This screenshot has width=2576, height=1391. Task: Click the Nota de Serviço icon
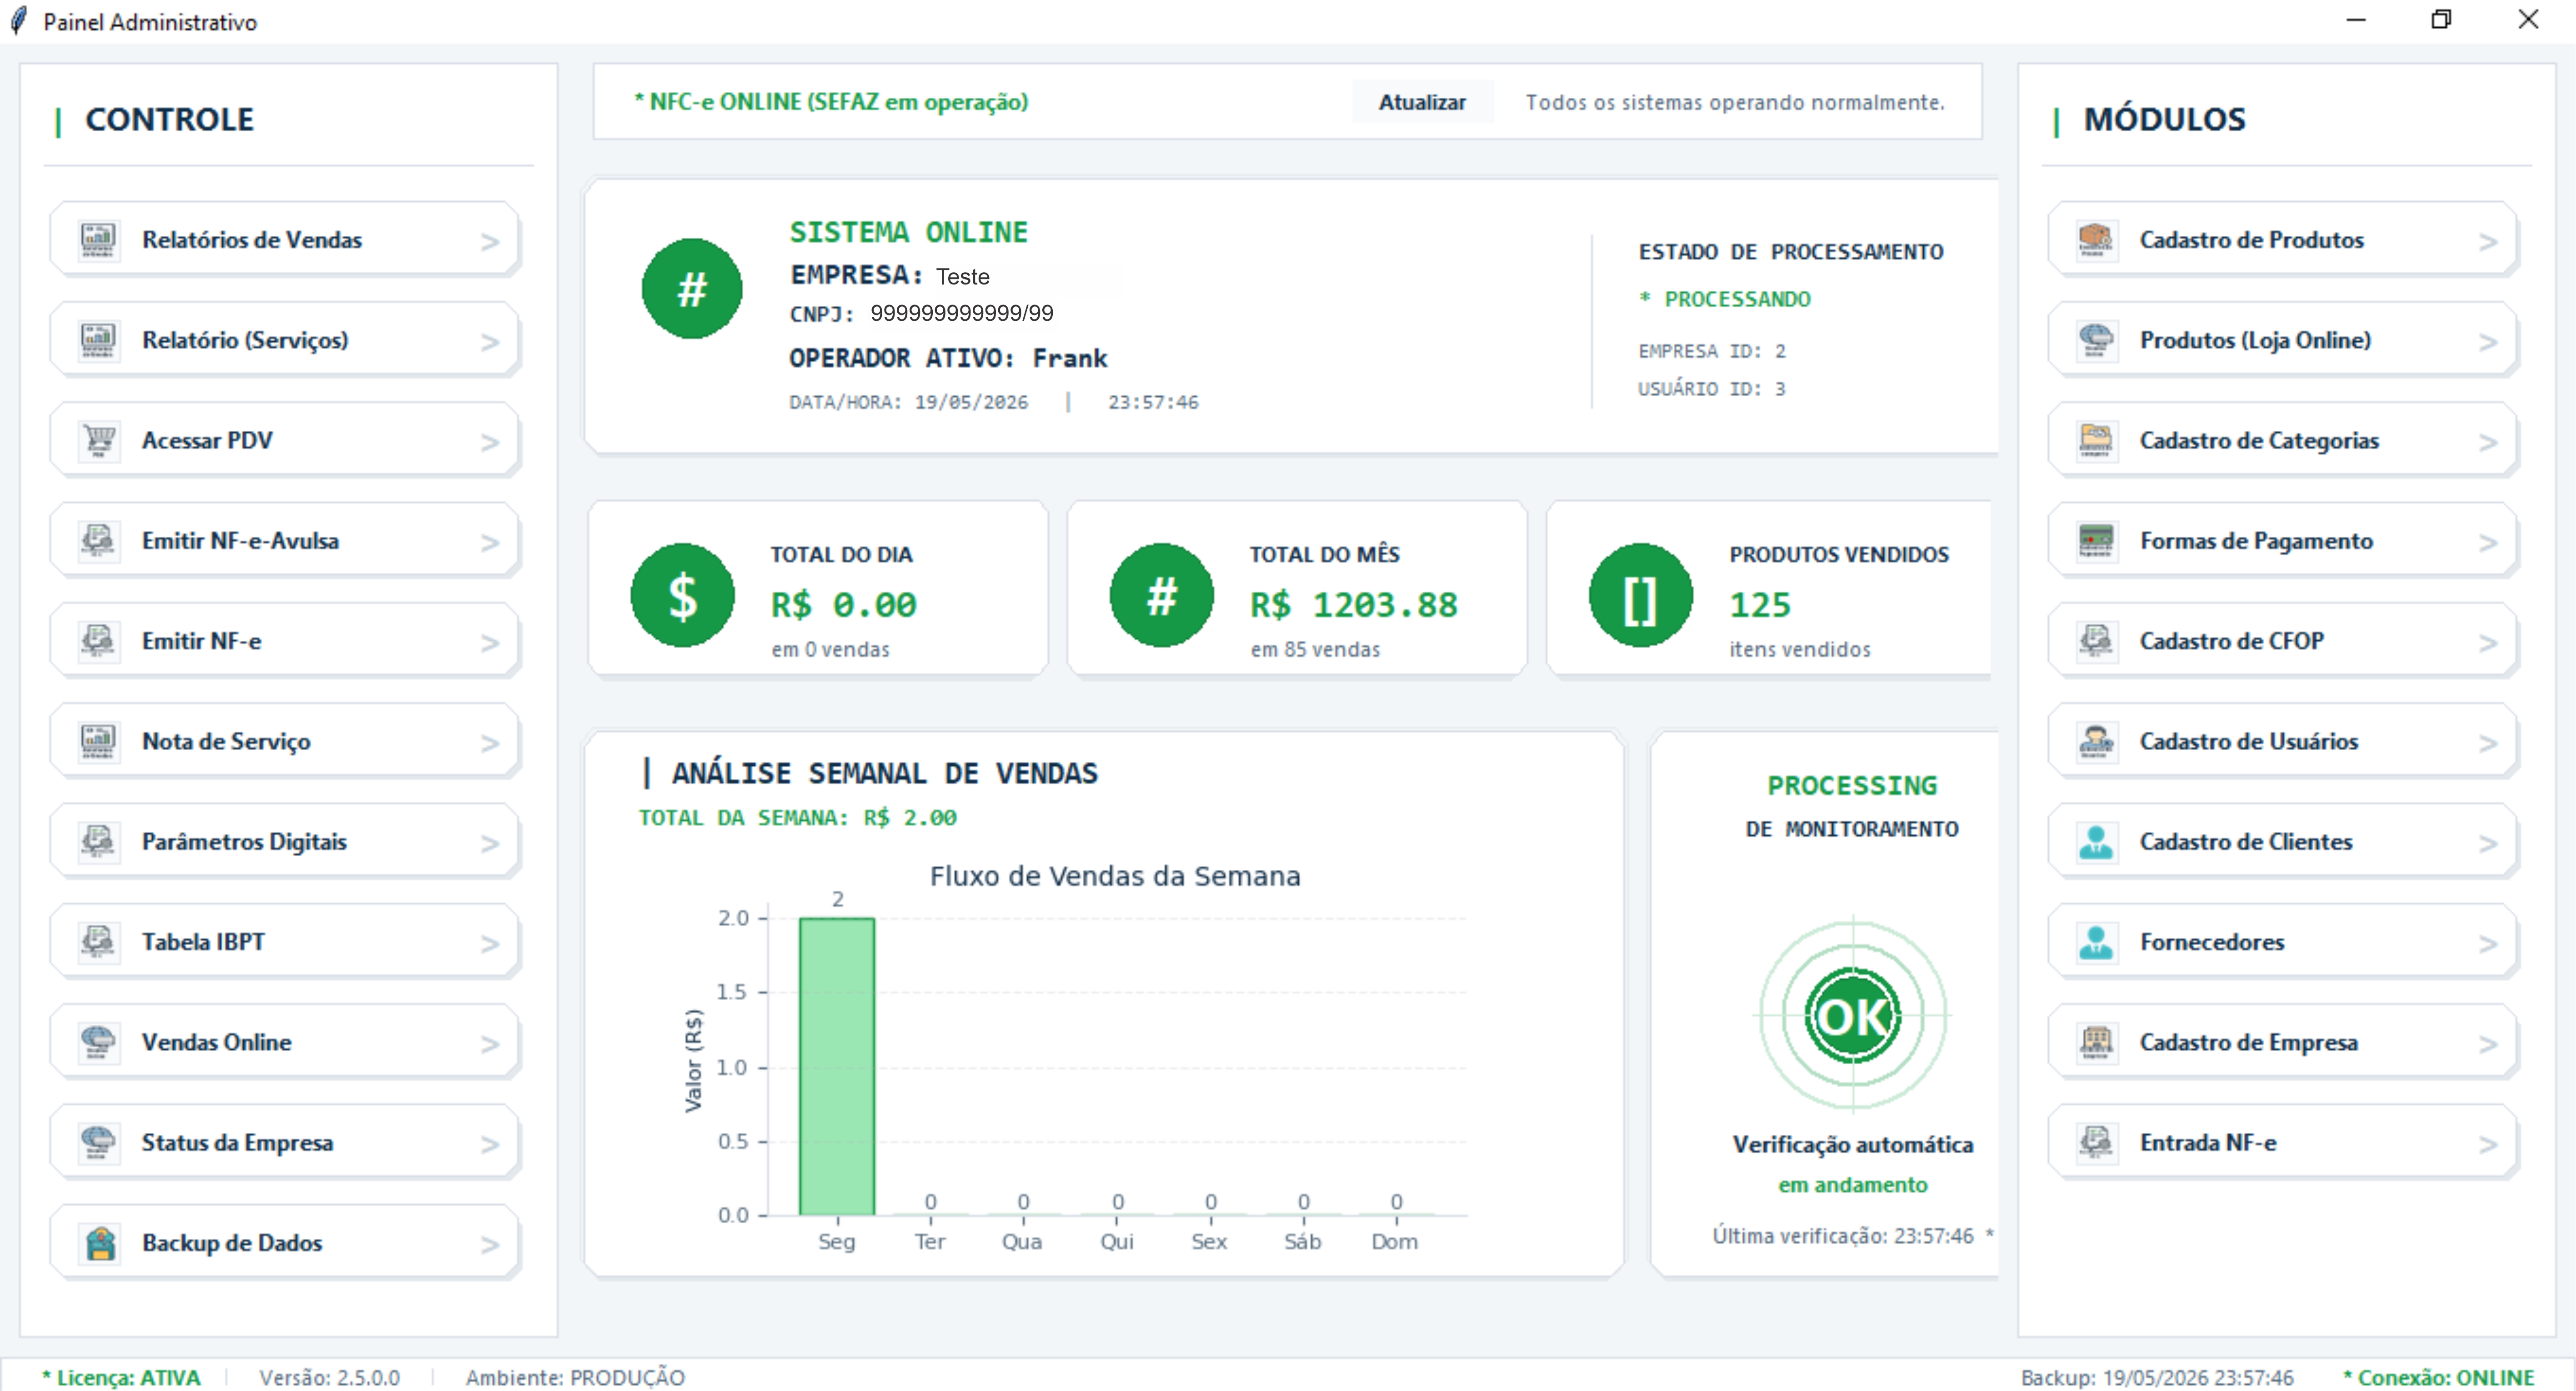(98, 741)
